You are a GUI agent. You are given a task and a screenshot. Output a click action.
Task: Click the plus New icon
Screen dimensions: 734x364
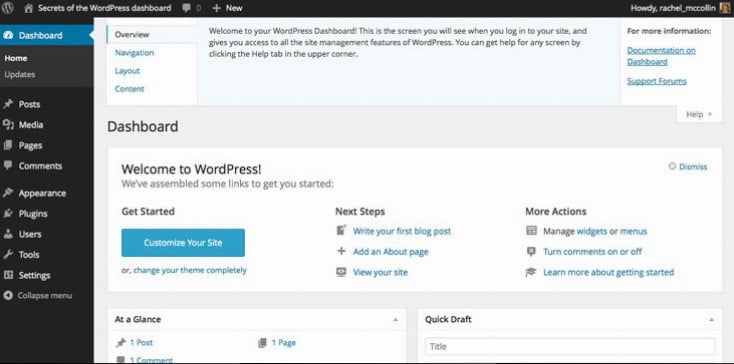coord(216,8)
